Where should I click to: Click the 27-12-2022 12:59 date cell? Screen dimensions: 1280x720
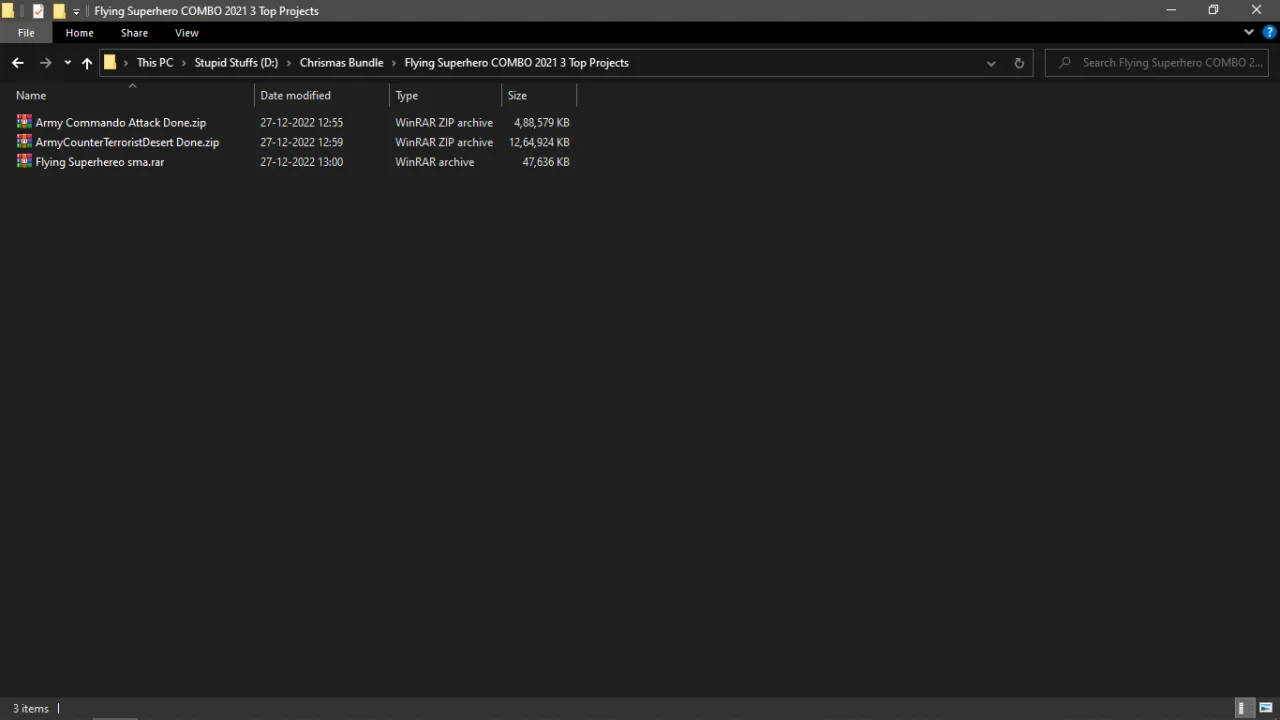(301, 142)
